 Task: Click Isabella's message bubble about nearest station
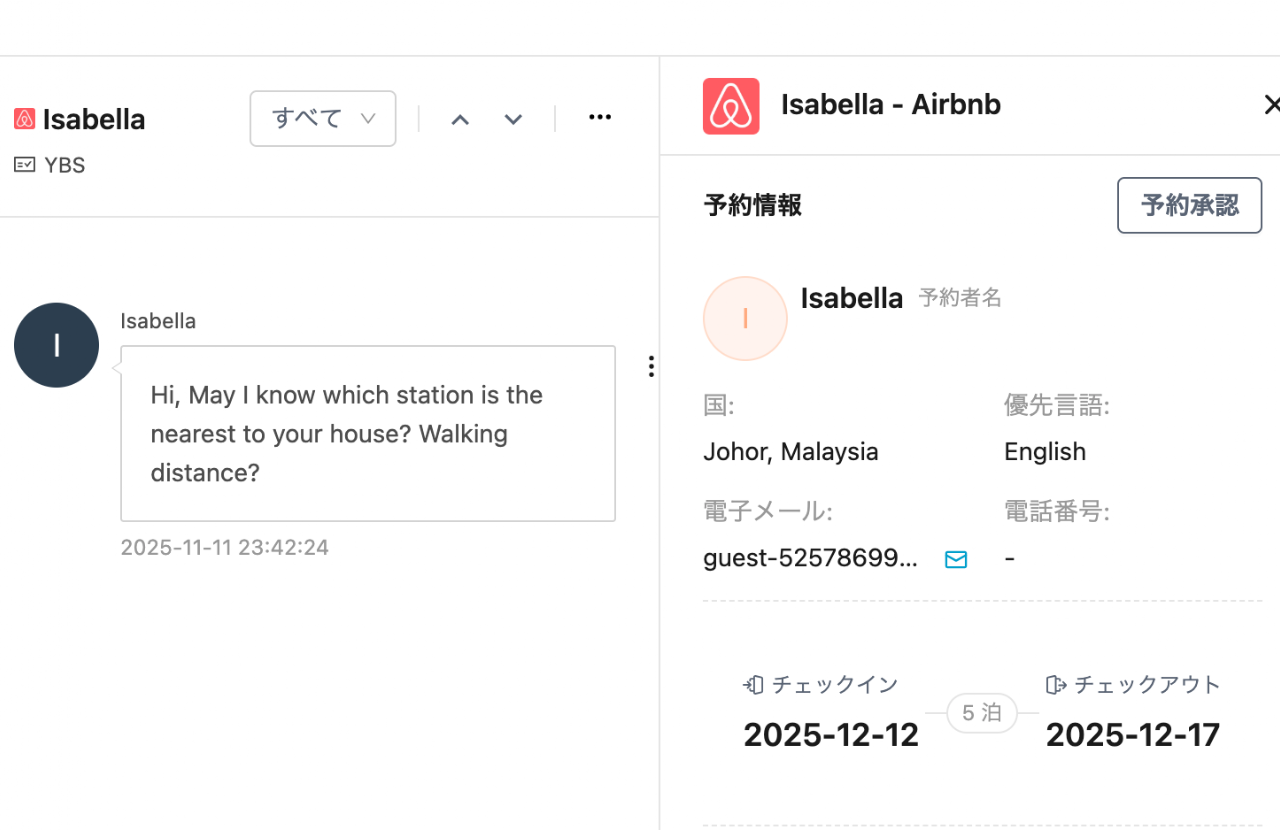pyautogui.click(x=367, y=433)
